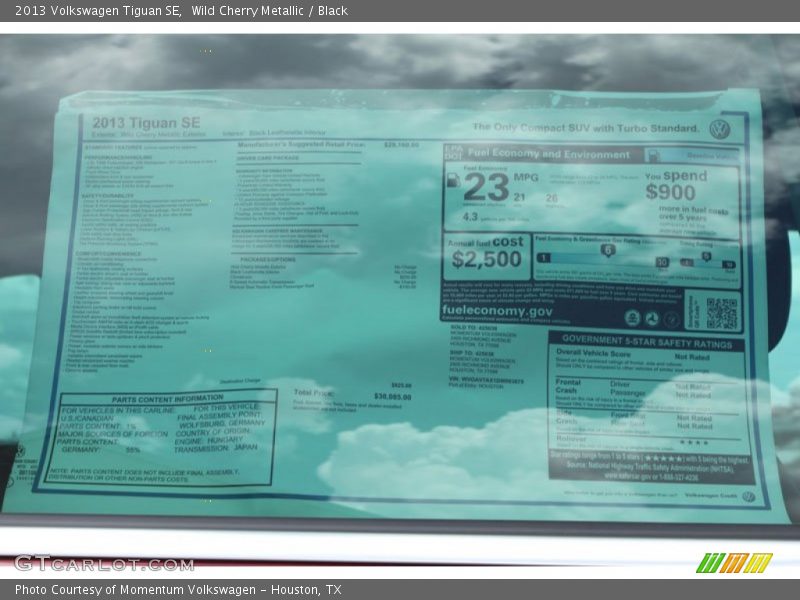
Task: Click 'WOLFSBURG, GERMANY' assembly point
Action: pos(222,424)
